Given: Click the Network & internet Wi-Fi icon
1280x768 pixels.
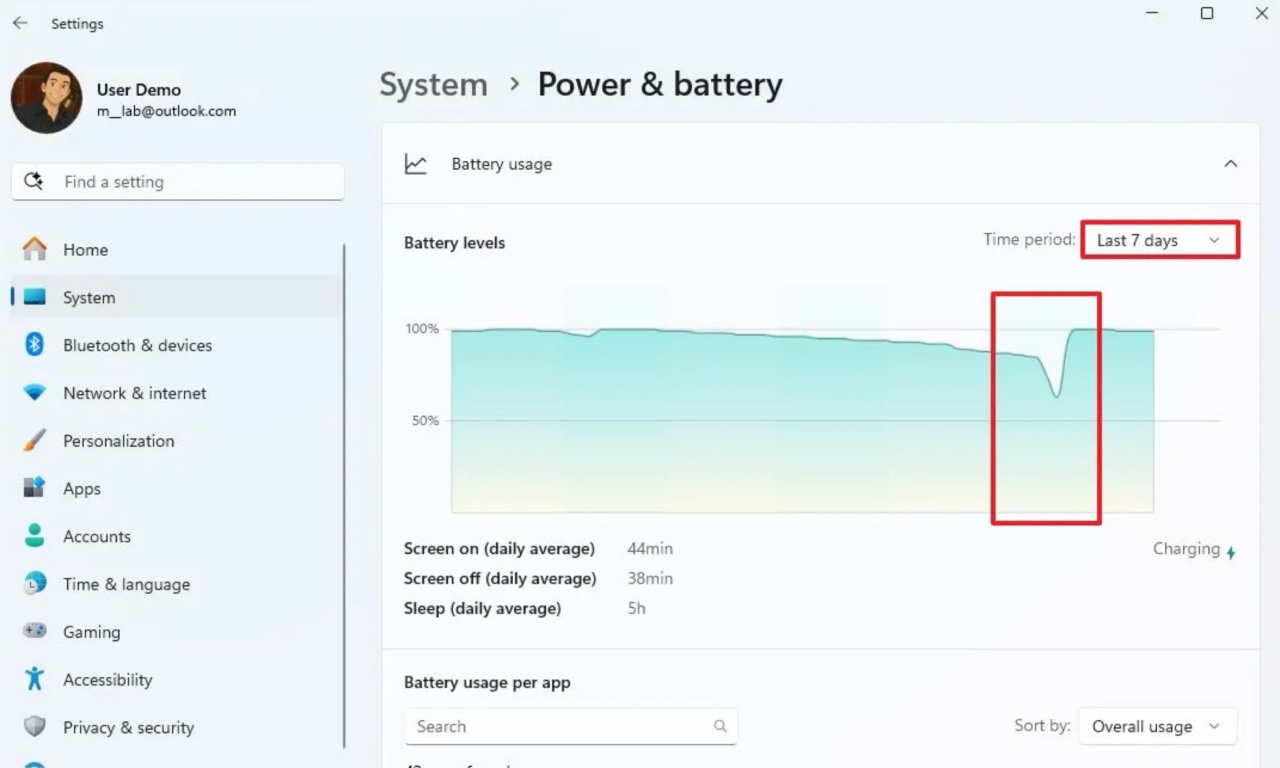Looking at the screenshot, I should coord(35,393).
